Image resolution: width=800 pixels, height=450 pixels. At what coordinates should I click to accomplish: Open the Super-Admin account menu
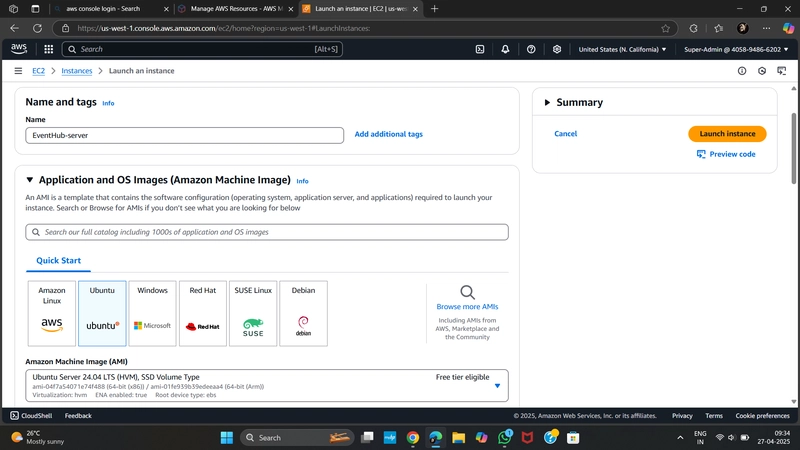click(x=736, y=49)
